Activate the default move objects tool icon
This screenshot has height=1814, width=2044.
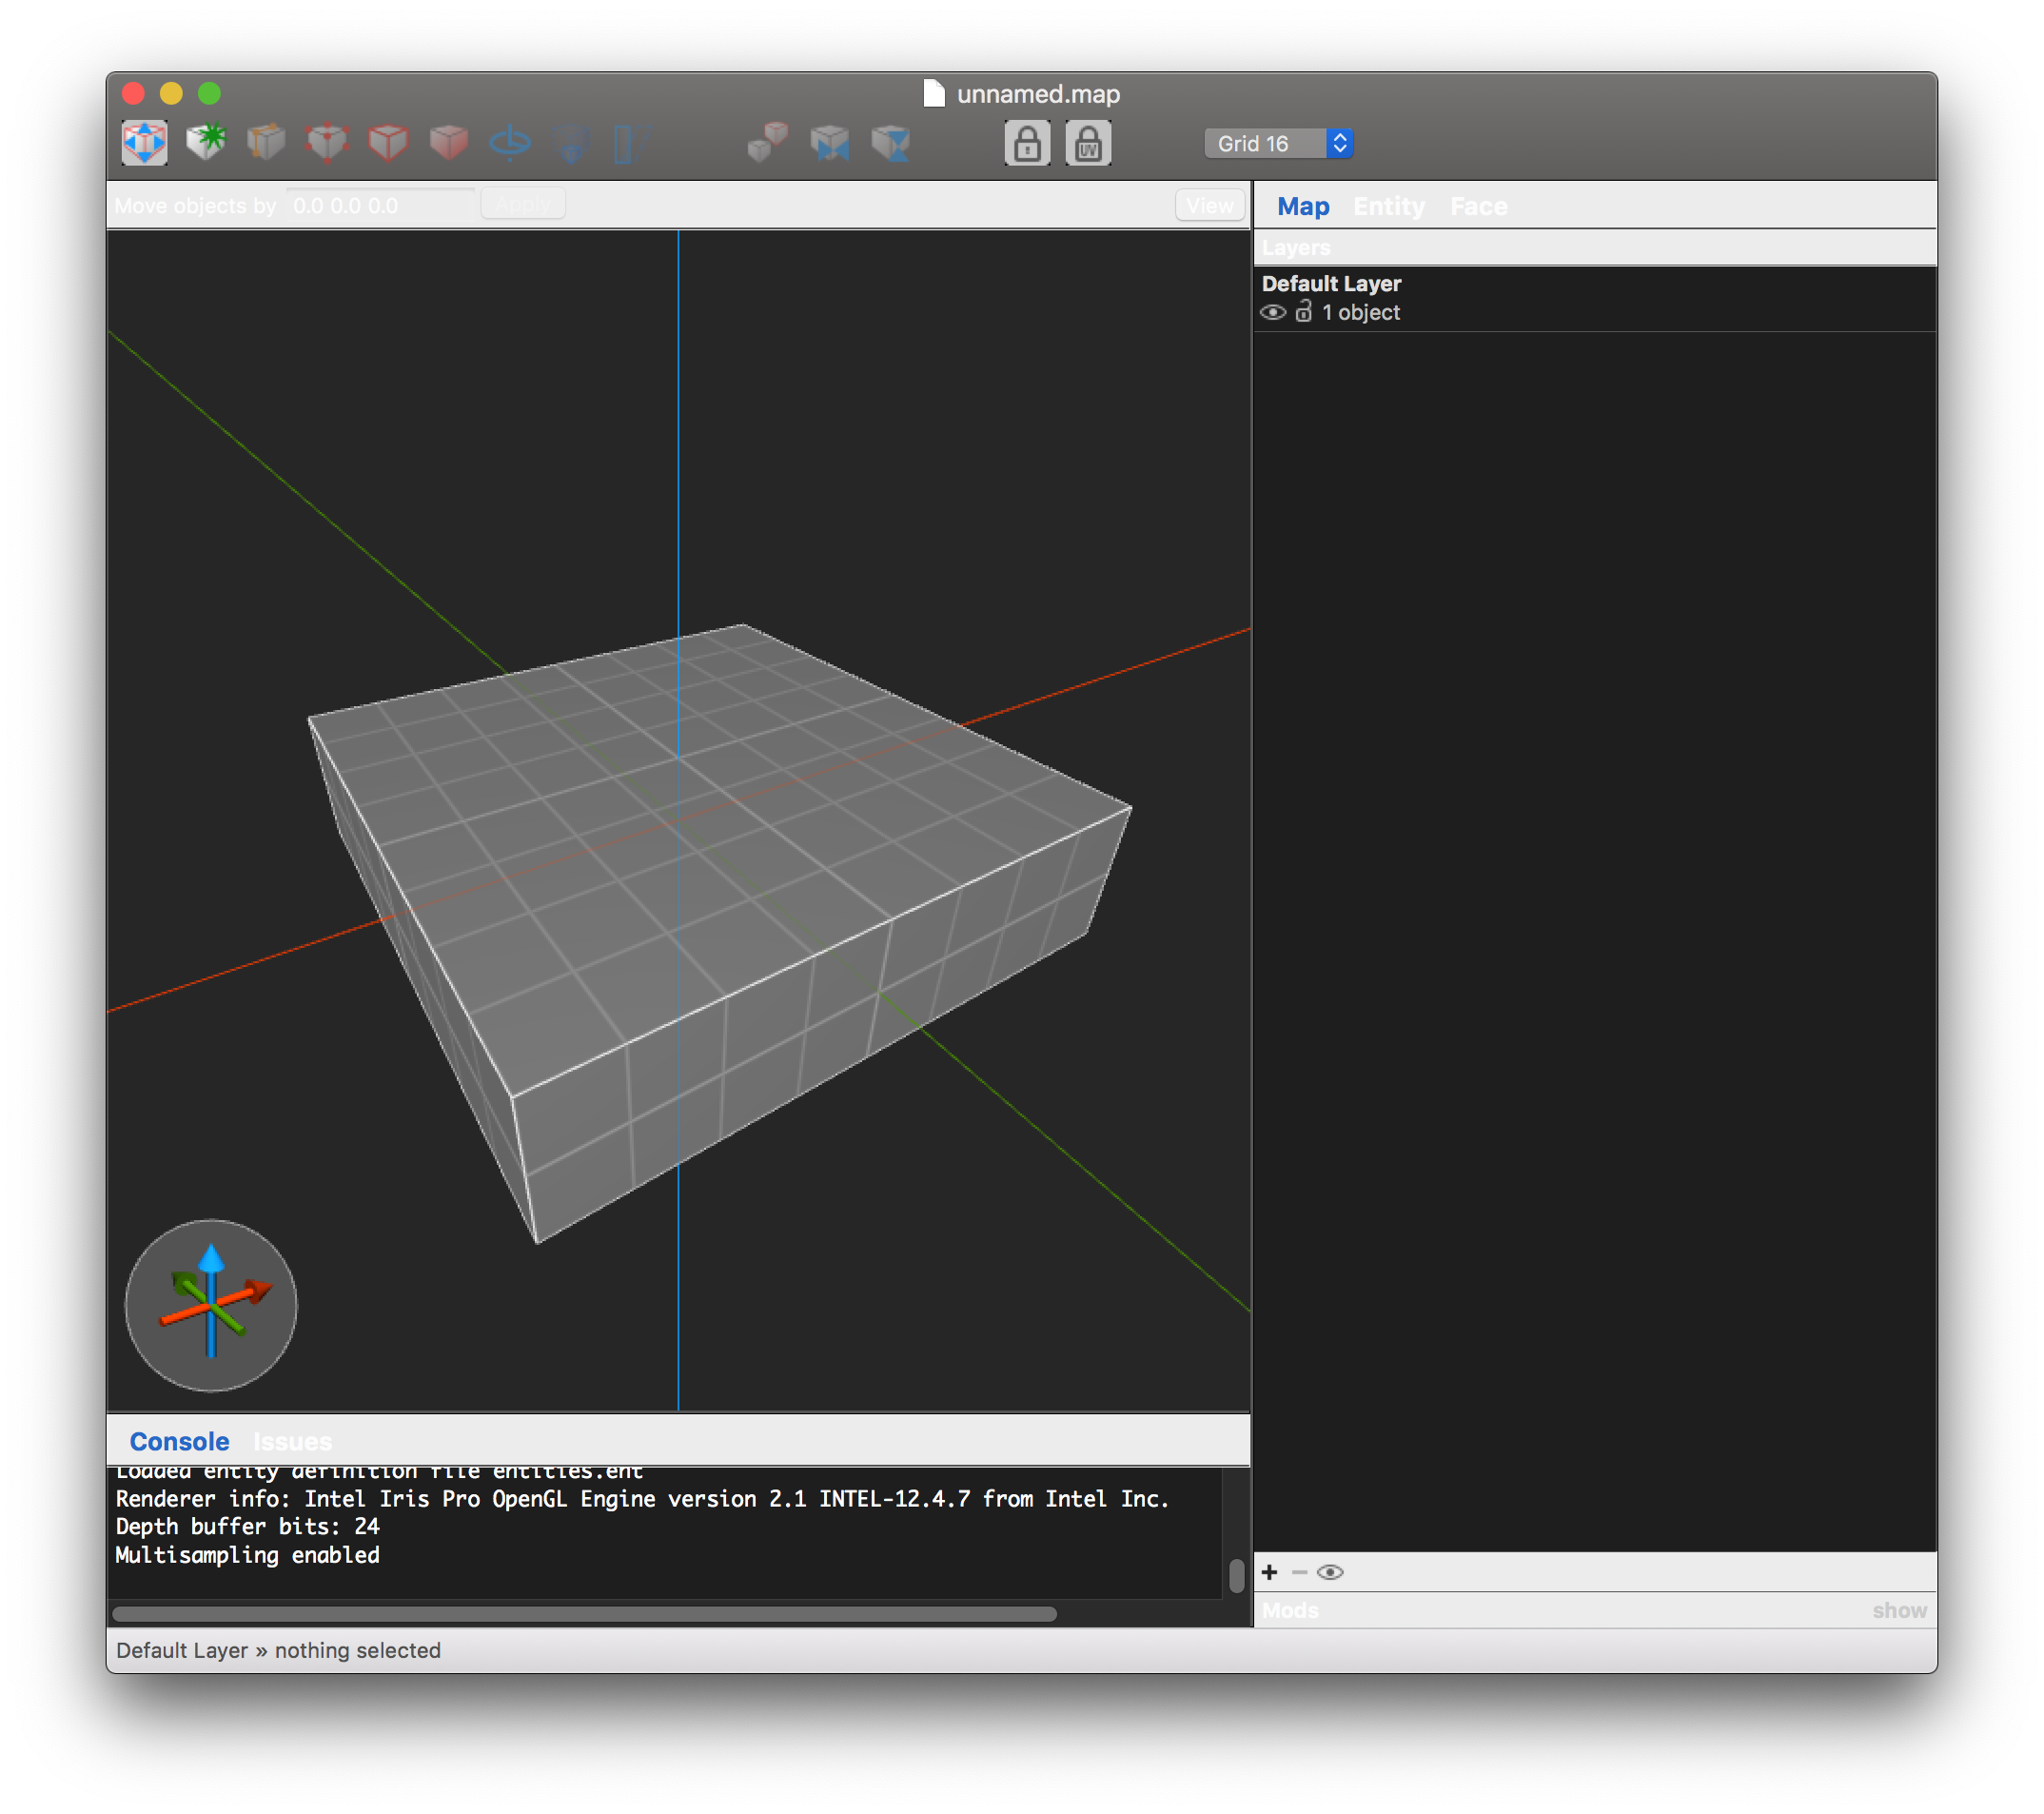(145, 143)
